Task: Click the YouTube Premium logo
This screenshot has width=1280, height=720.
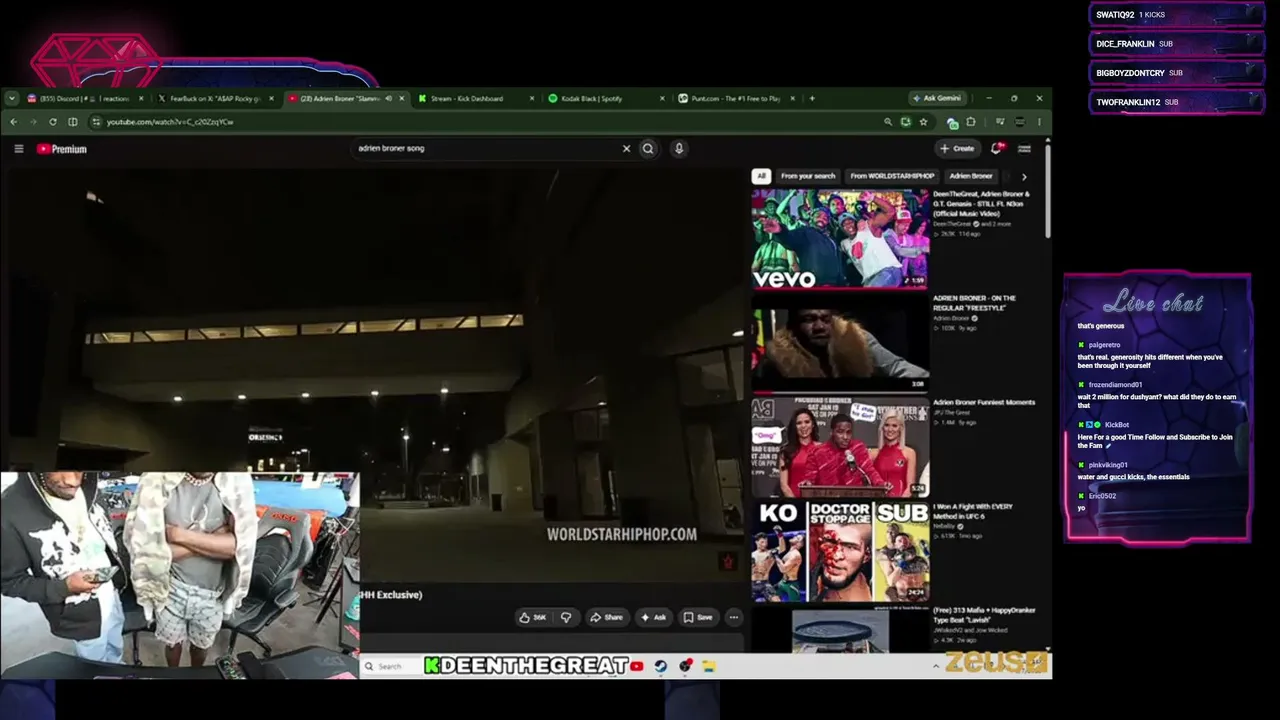Action: point(62,149)
